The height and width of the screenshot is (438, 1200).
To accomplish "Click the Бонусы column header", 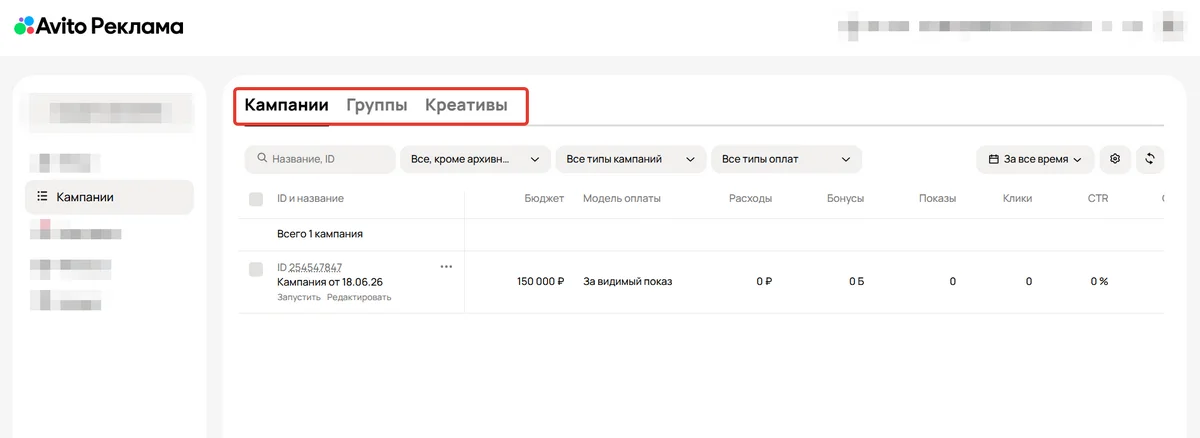I will [x=845, y=199].
